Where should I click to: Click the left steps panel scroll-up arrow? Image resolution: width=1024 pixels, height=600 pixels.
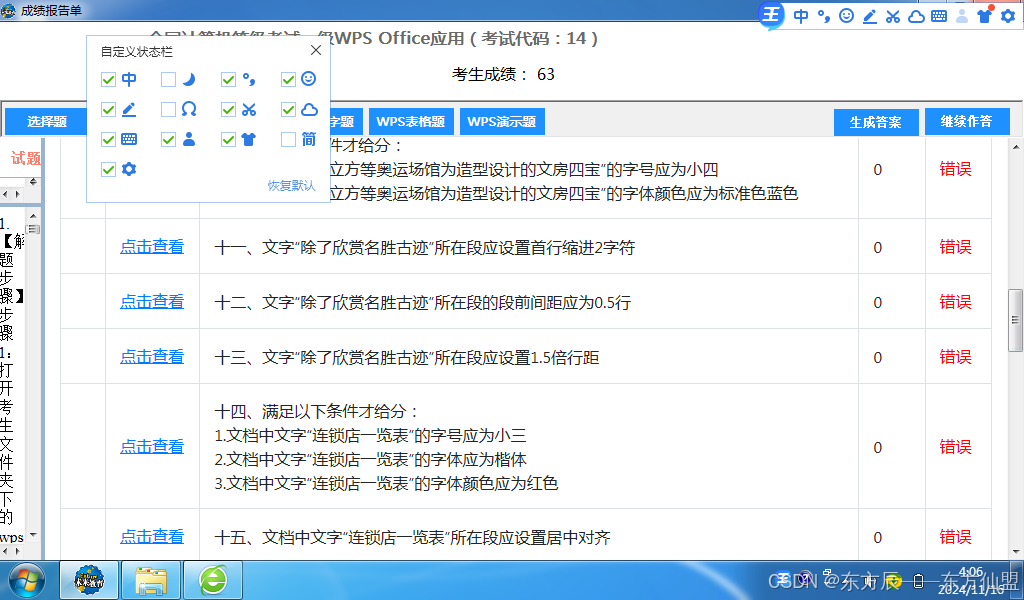[x=33, y=215]
